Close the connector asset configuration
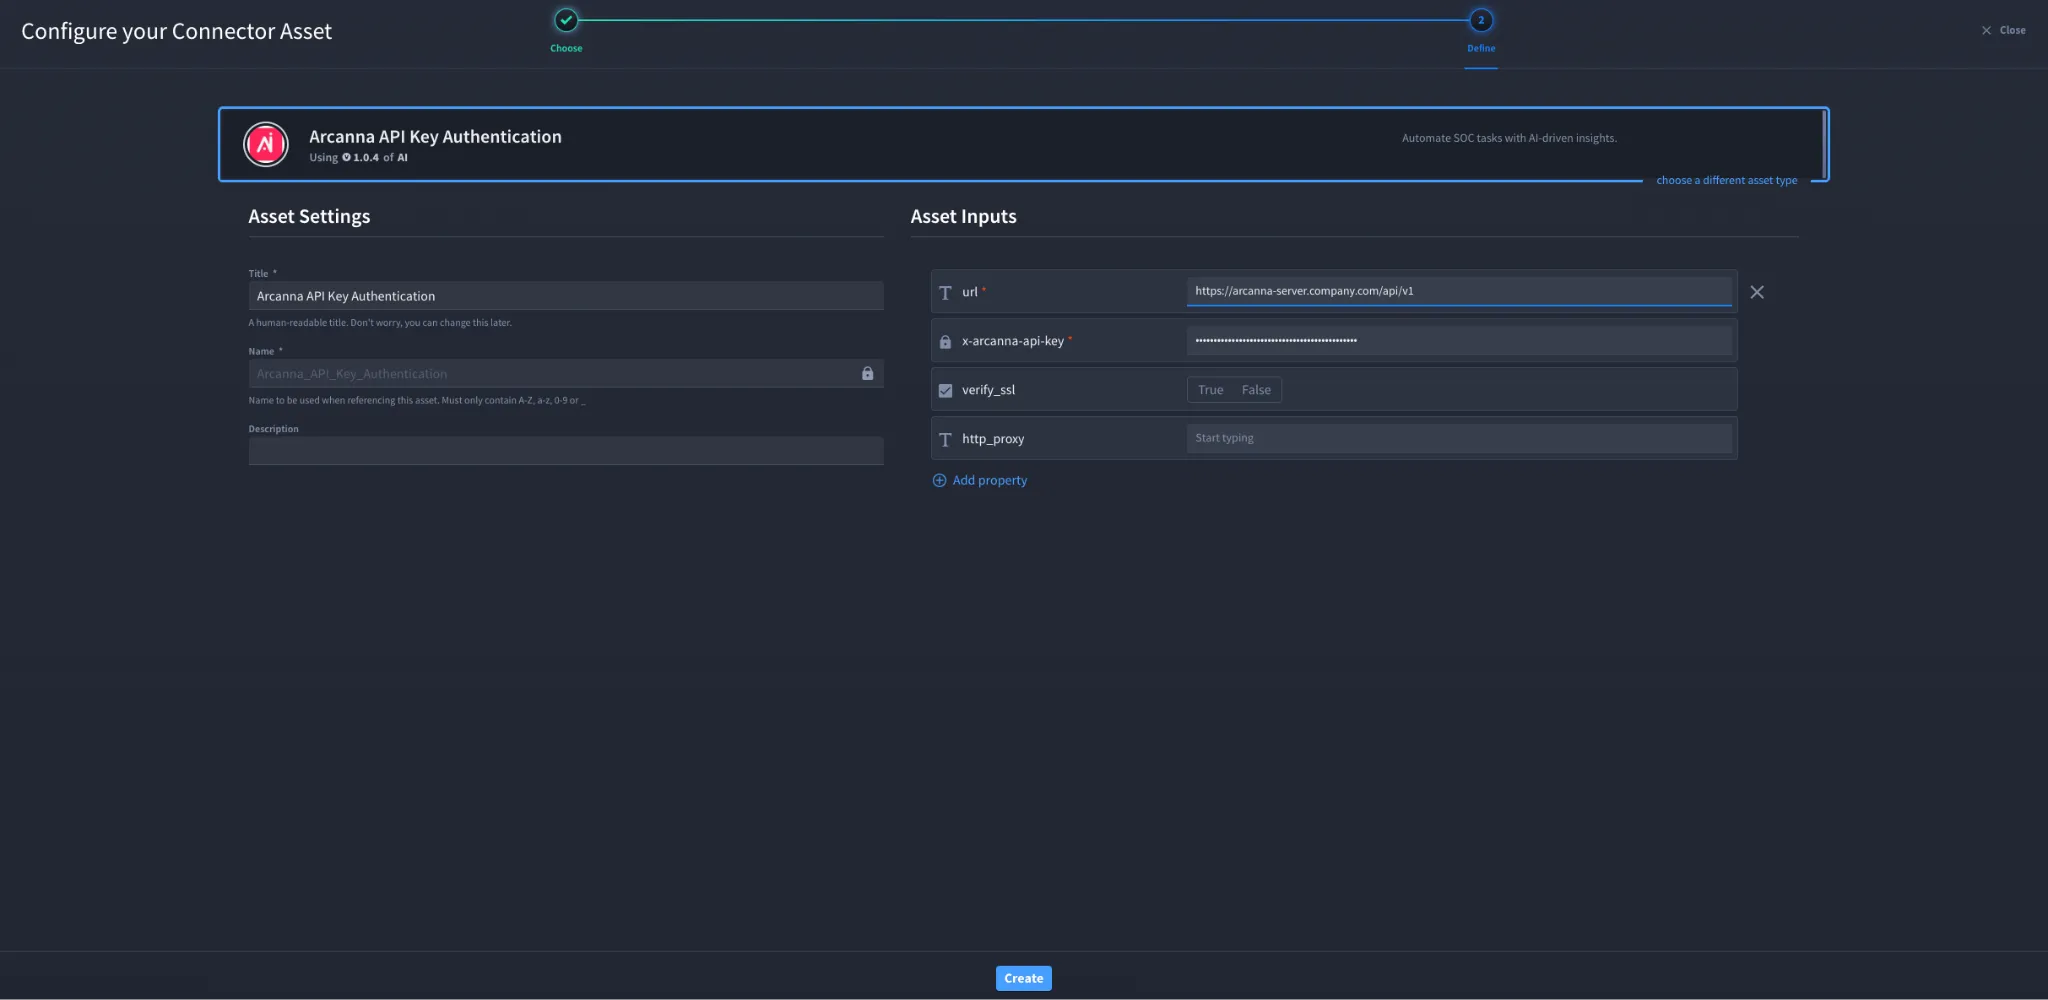 tap(2003, 30)
